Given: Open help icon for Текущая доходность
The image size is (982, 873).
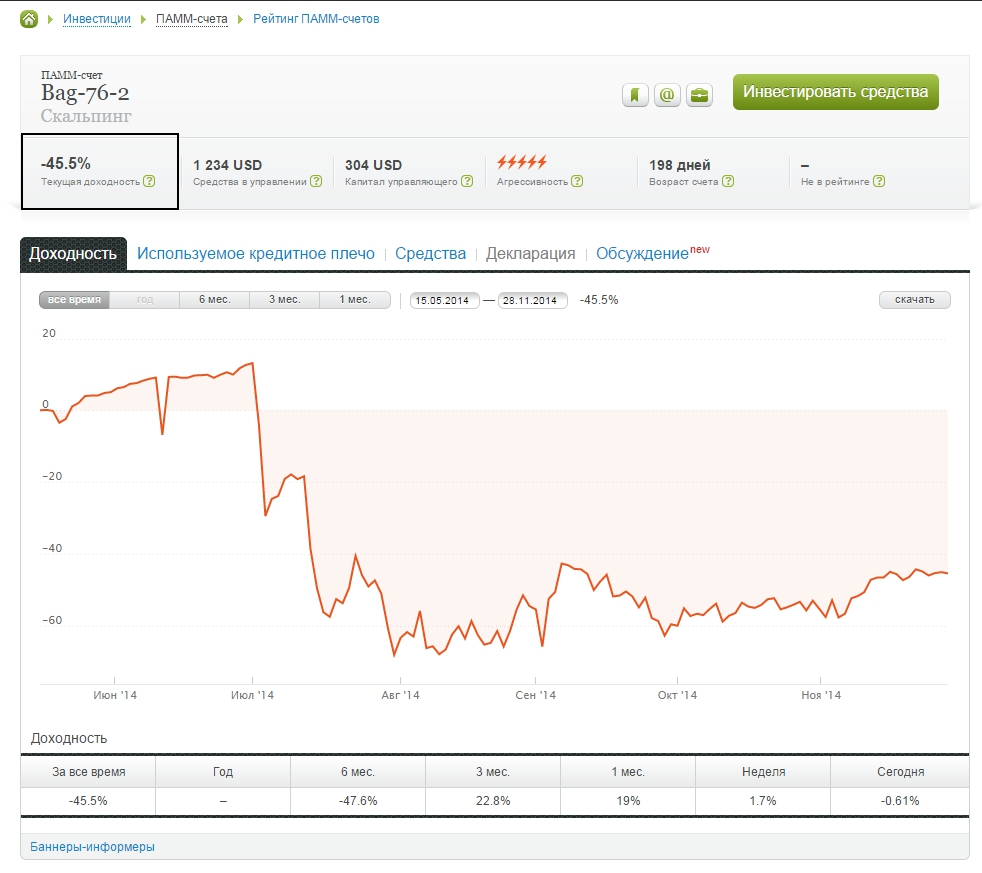Looking at the screenshot, I should (x=149, y=181).
